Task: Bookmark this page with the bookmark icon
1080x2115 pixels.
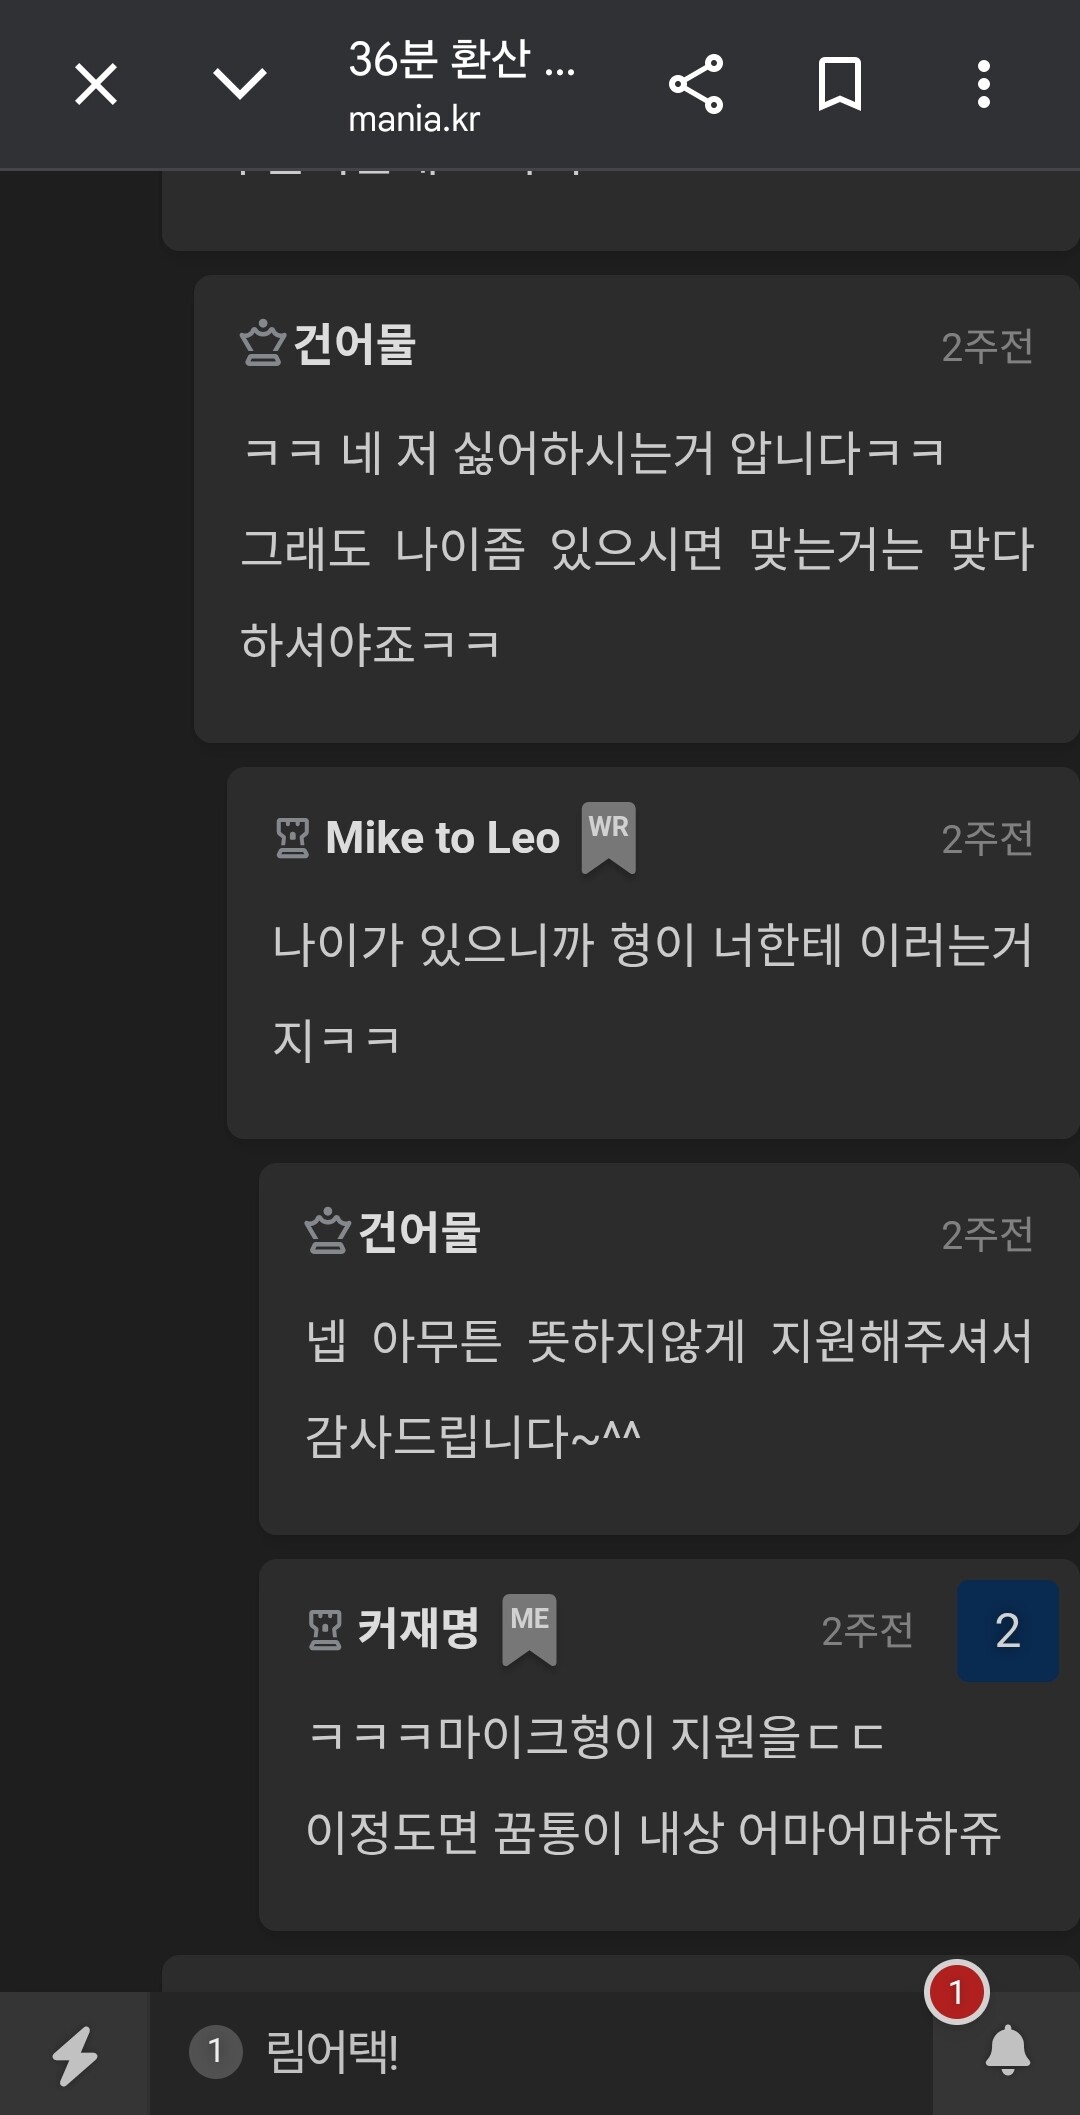Action: pos(840,84)
